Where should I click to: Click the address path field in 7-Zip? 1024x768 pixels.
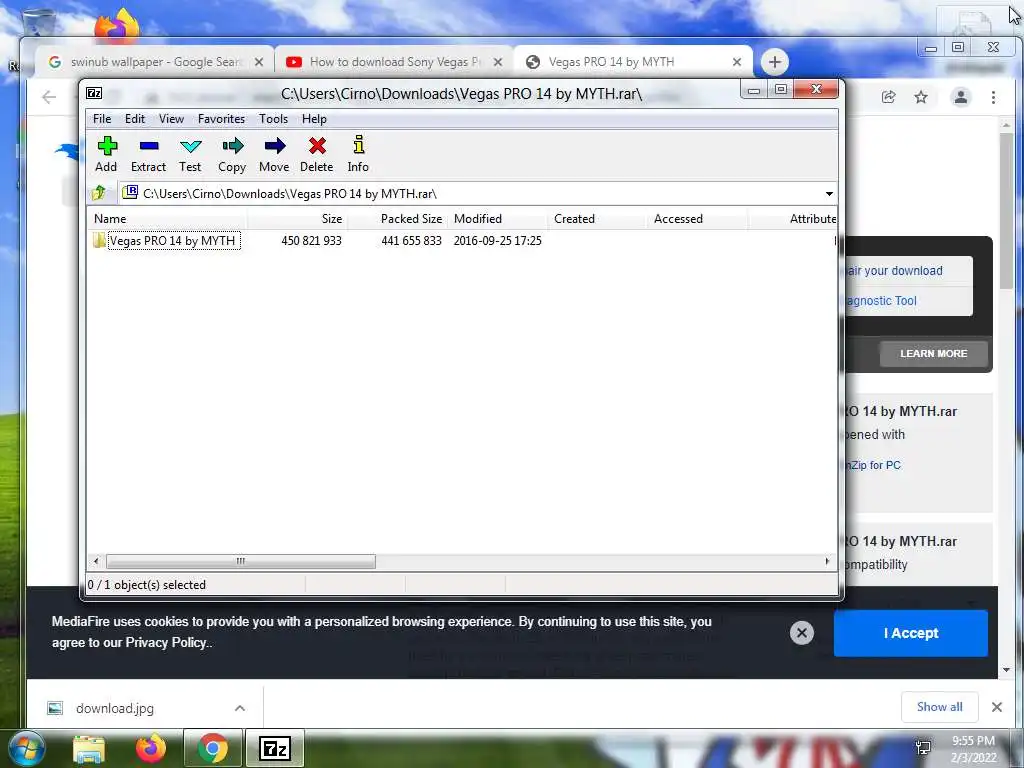476,193
